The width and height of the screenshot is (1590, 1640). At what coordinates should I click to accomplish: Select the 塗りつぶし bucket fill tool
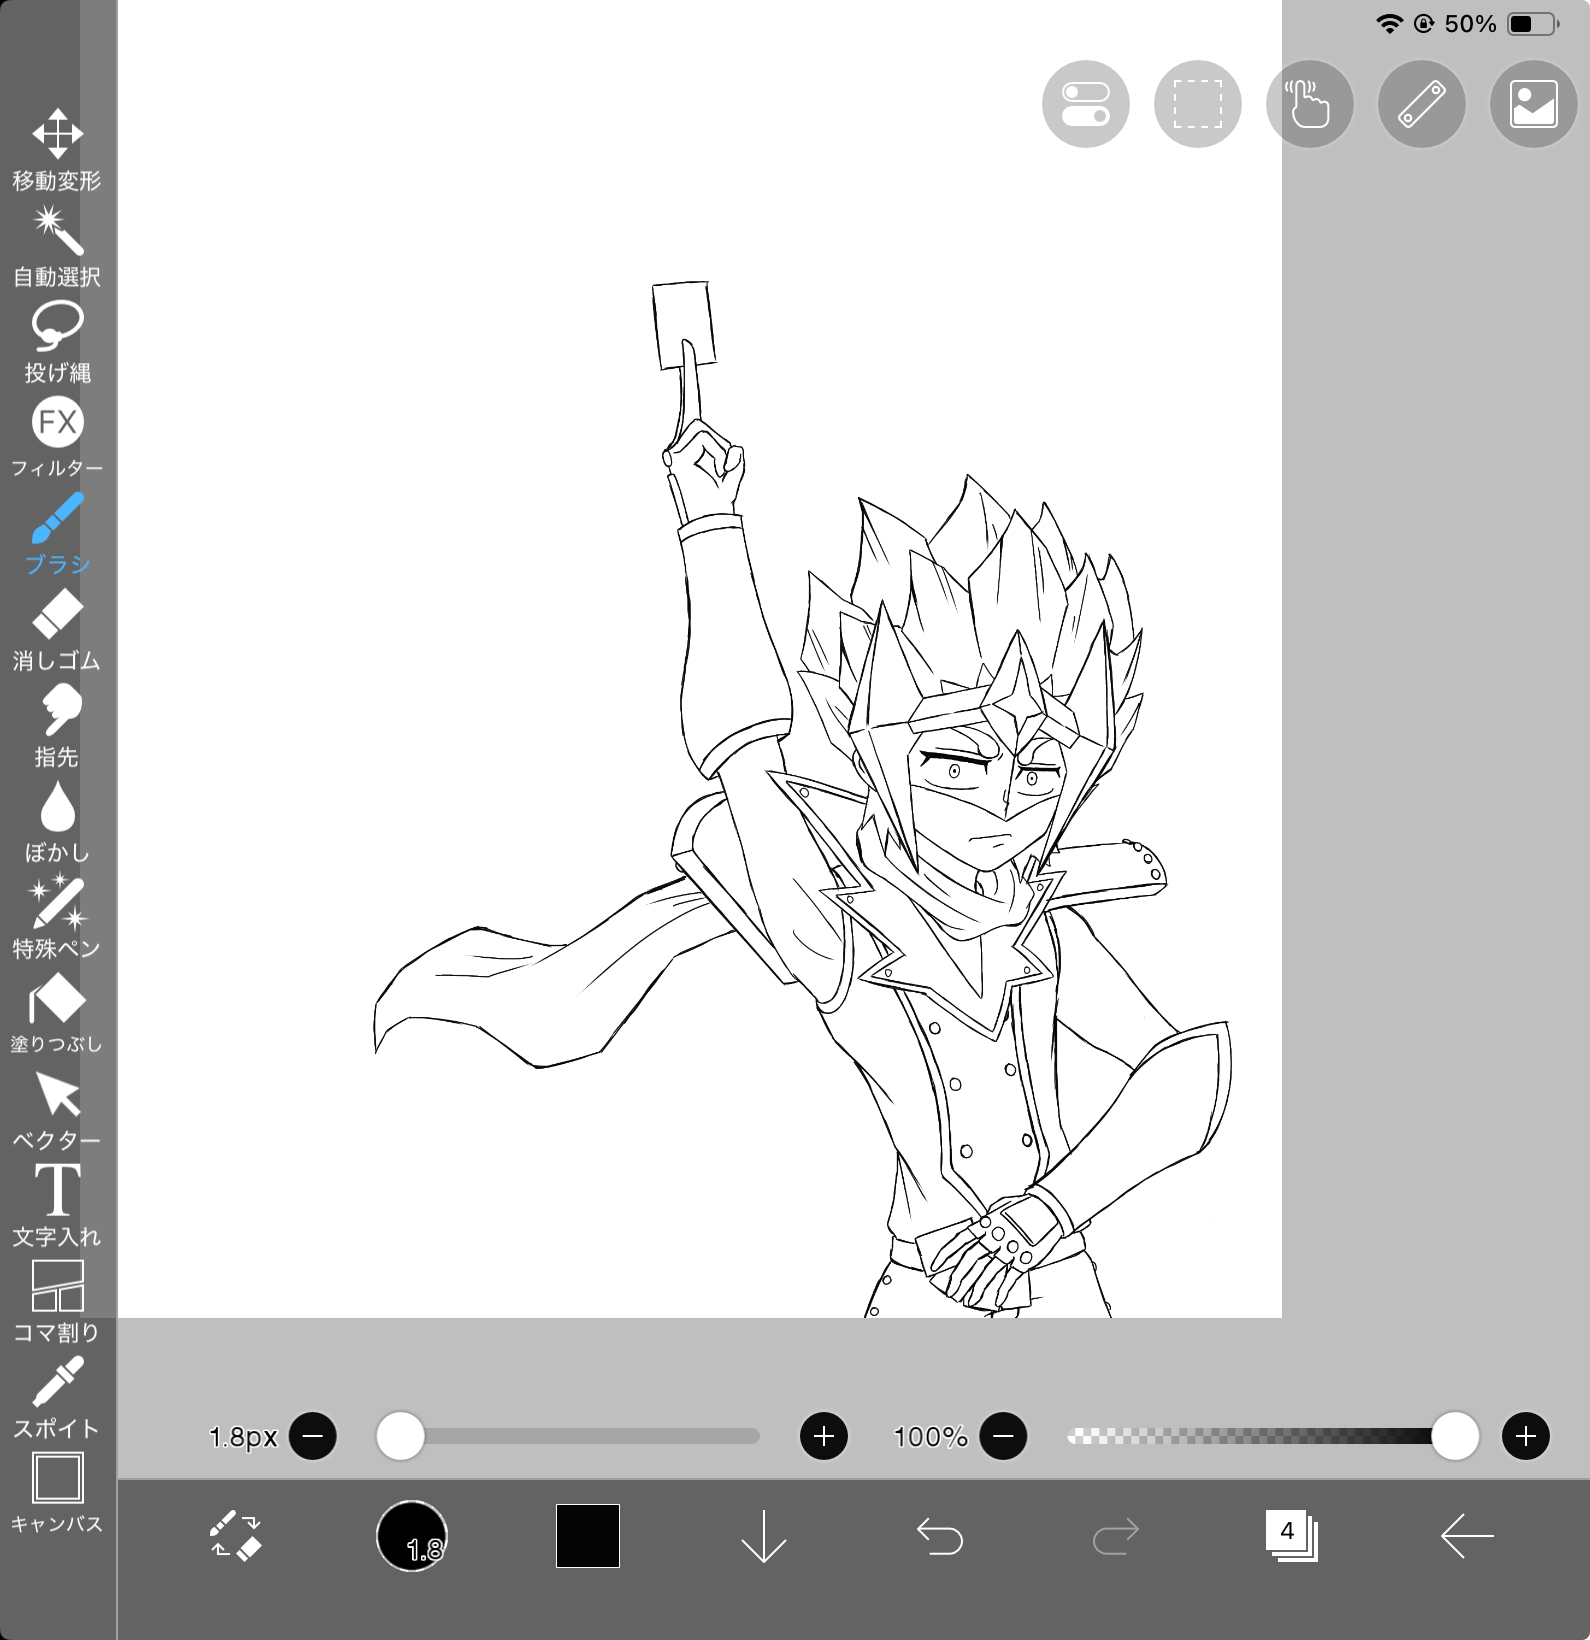point(57,1013)
